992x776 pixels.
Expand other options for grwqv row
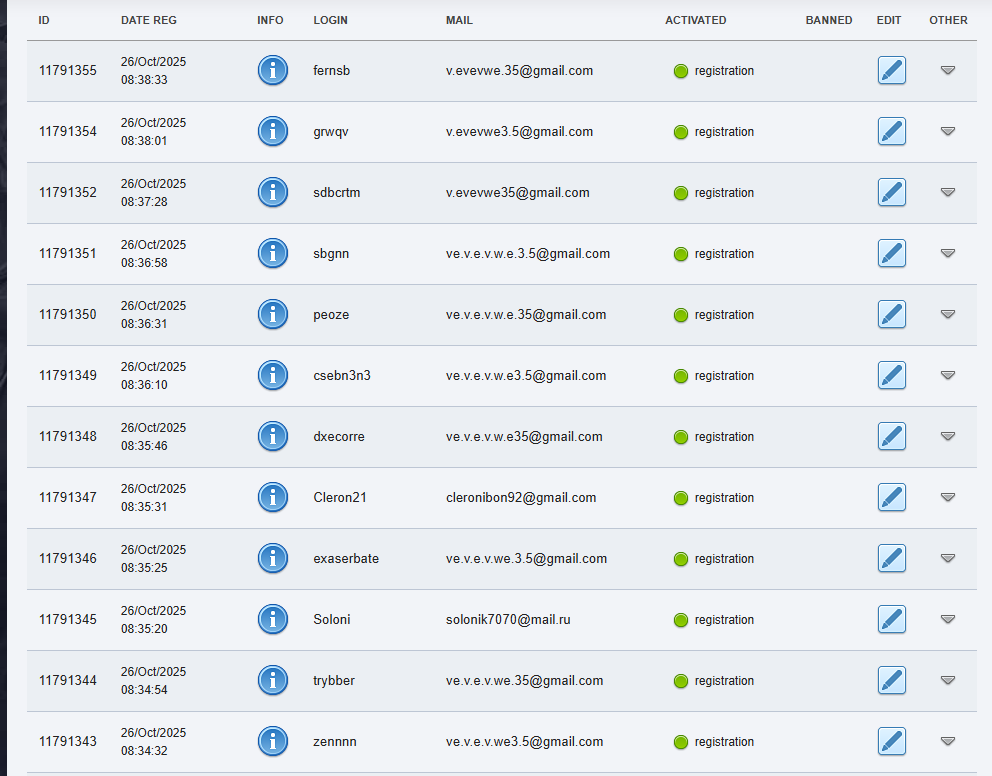[x=948, y=132]
